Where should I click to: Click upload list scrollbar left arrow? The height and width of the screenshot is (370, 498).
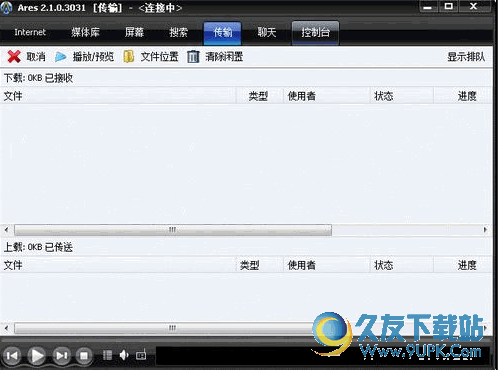[6, 328]
